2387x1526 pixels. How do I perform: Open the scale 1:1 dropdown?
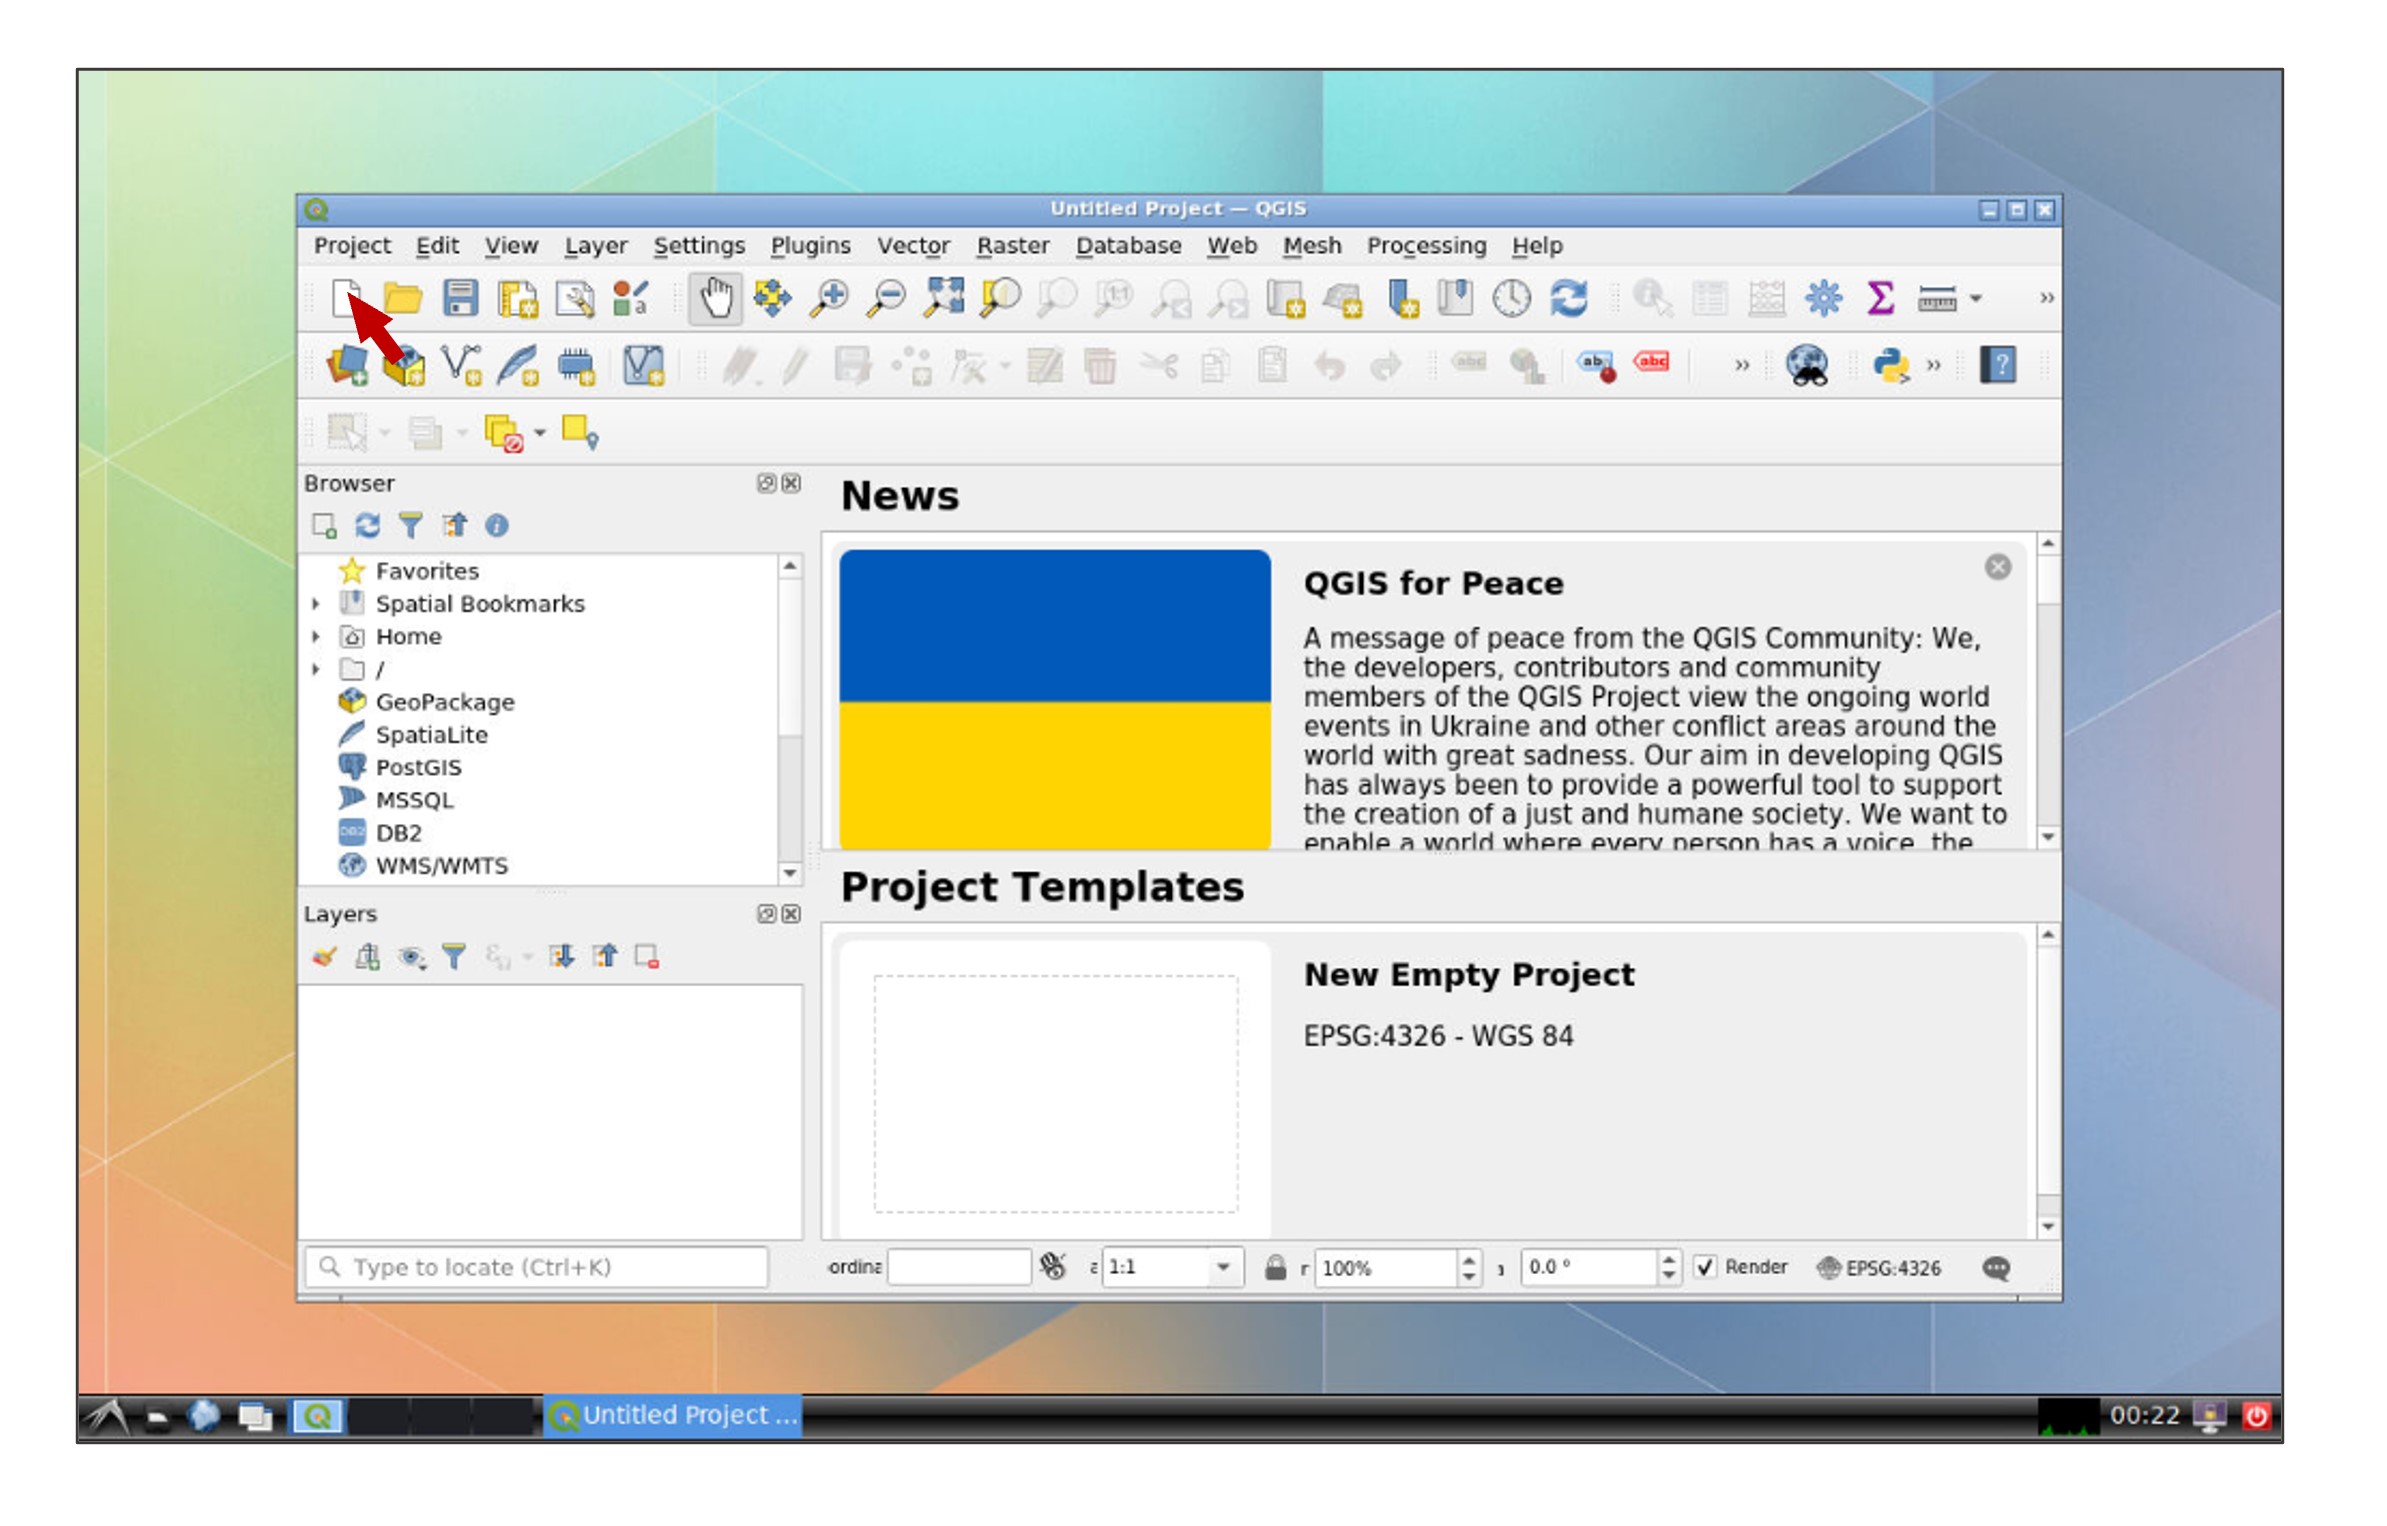(1223, 1267)
